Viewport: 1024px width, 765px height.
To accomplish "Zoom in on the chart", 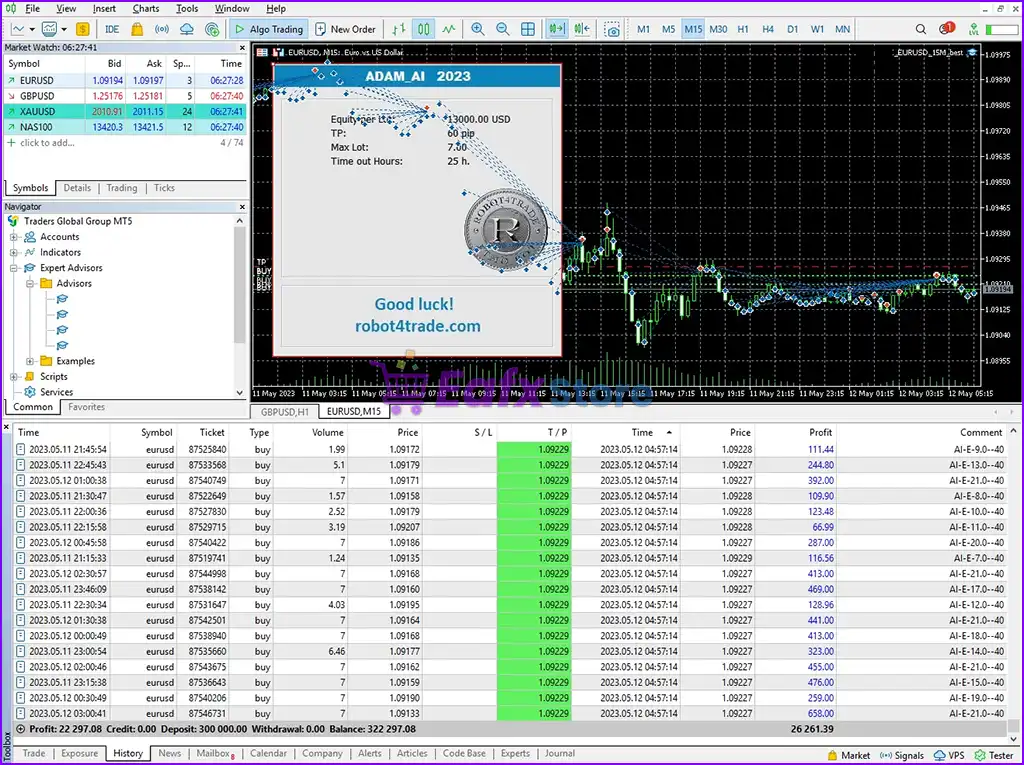I will click(x=477, y=29).
